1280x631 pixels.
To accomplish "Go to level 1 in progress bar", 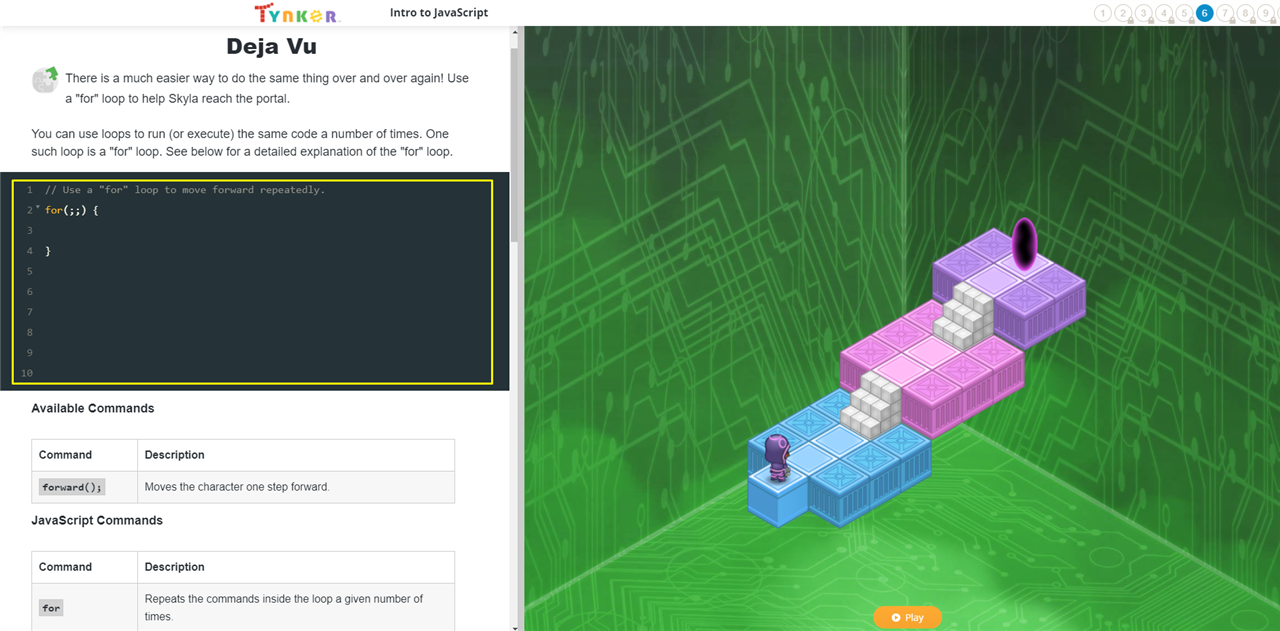I will click(1103, 13).
